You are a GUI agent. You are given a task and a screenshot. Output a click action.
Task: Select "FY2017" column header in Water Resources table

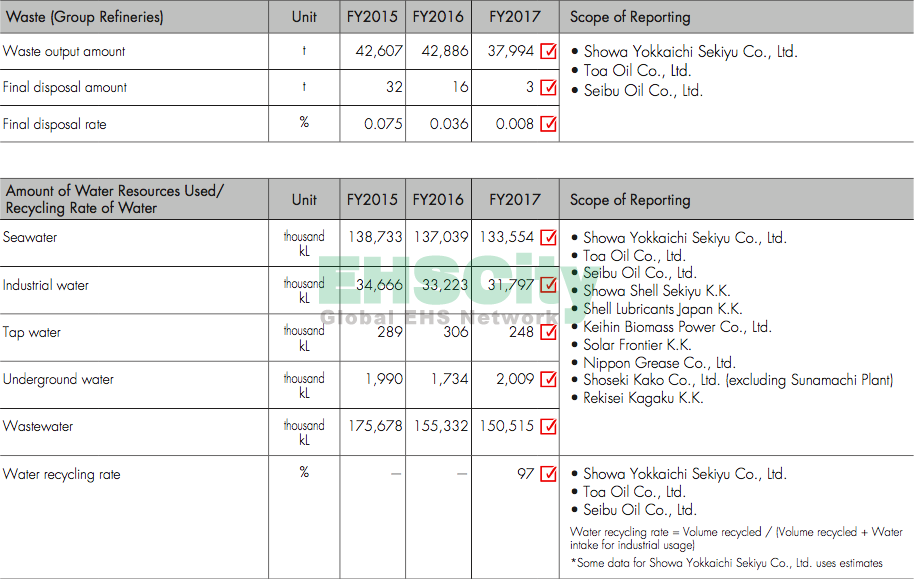[x=515, y=200]
